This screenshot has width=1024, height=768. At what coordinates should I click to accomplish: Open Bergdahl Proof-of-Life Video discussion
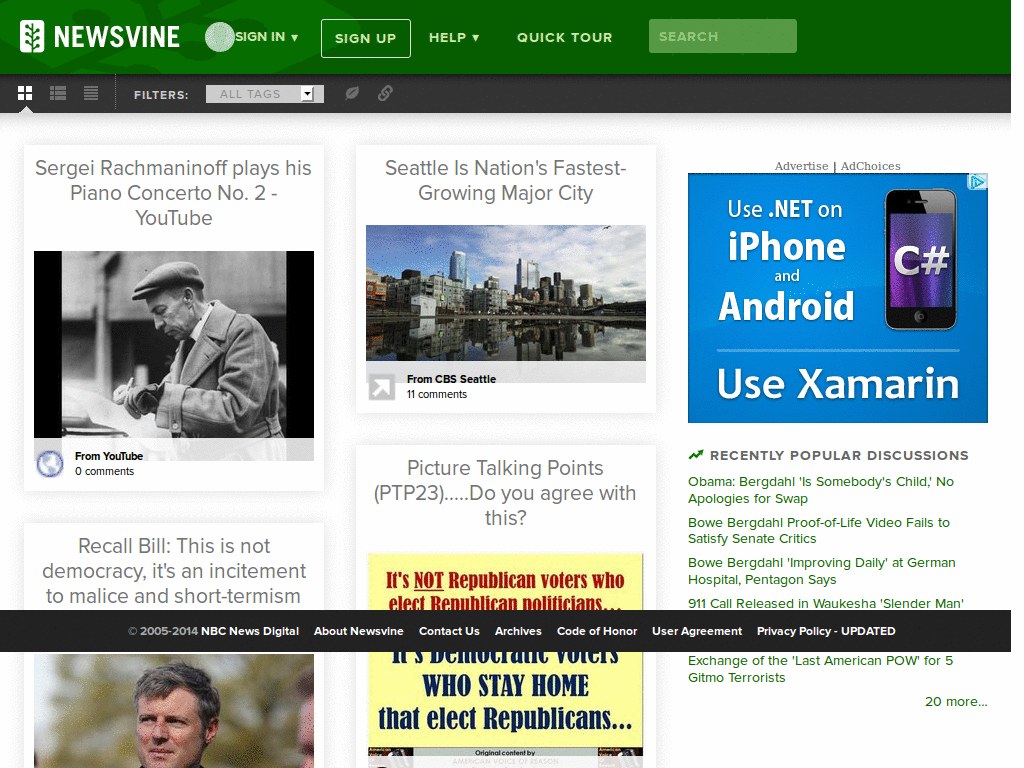click(x=819, y=530)
